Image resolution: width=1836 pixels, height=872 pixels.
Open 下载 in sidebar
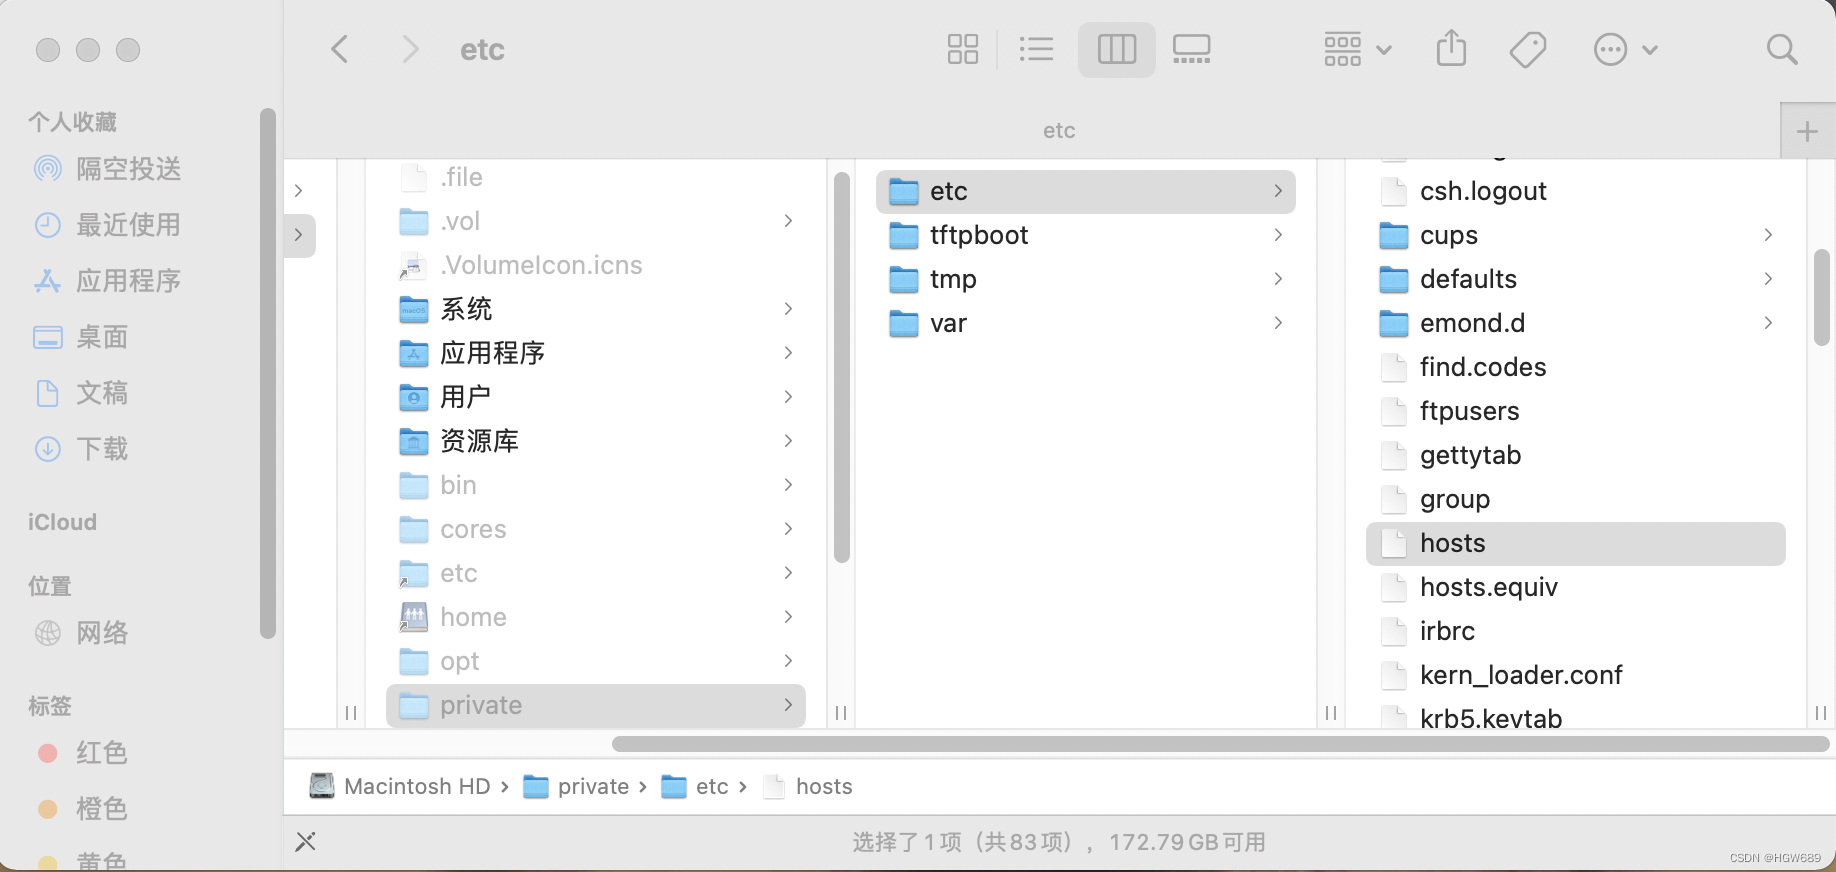(x=82, y=449)
